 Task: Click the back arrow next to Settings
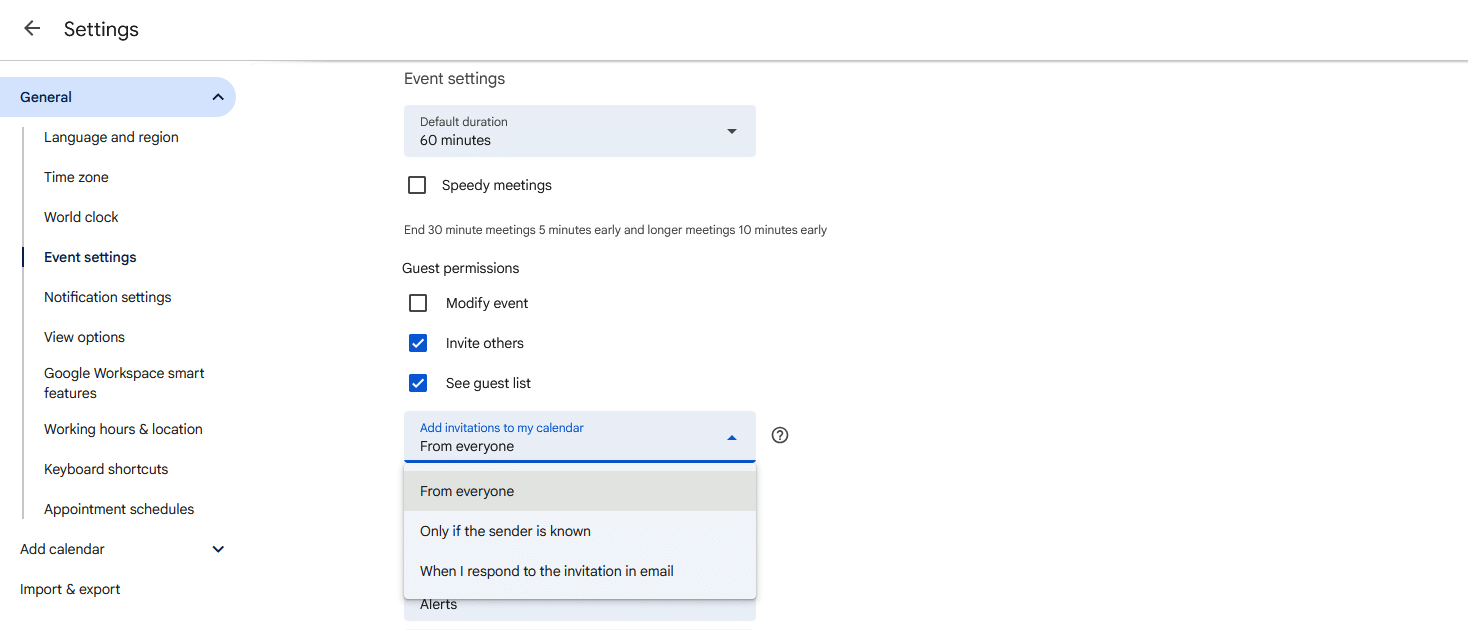[x=32, y=29]
